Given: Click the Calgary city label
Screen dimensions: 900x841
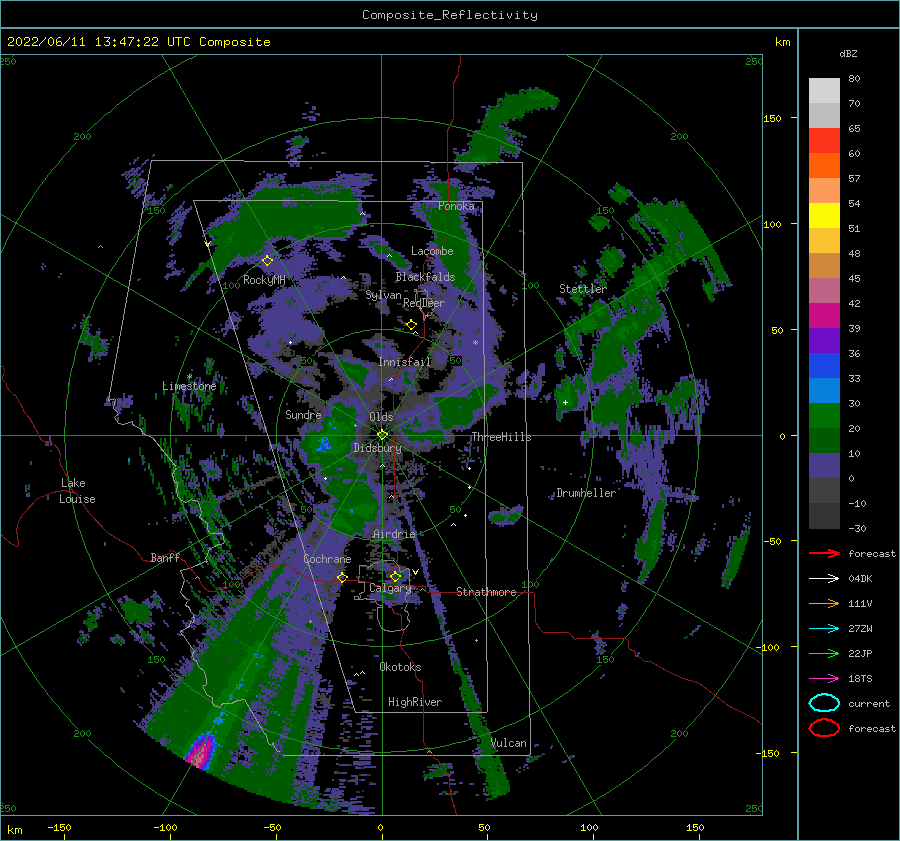Looking at the screenshot, I should pyautogui.click(x=390, y=588).
